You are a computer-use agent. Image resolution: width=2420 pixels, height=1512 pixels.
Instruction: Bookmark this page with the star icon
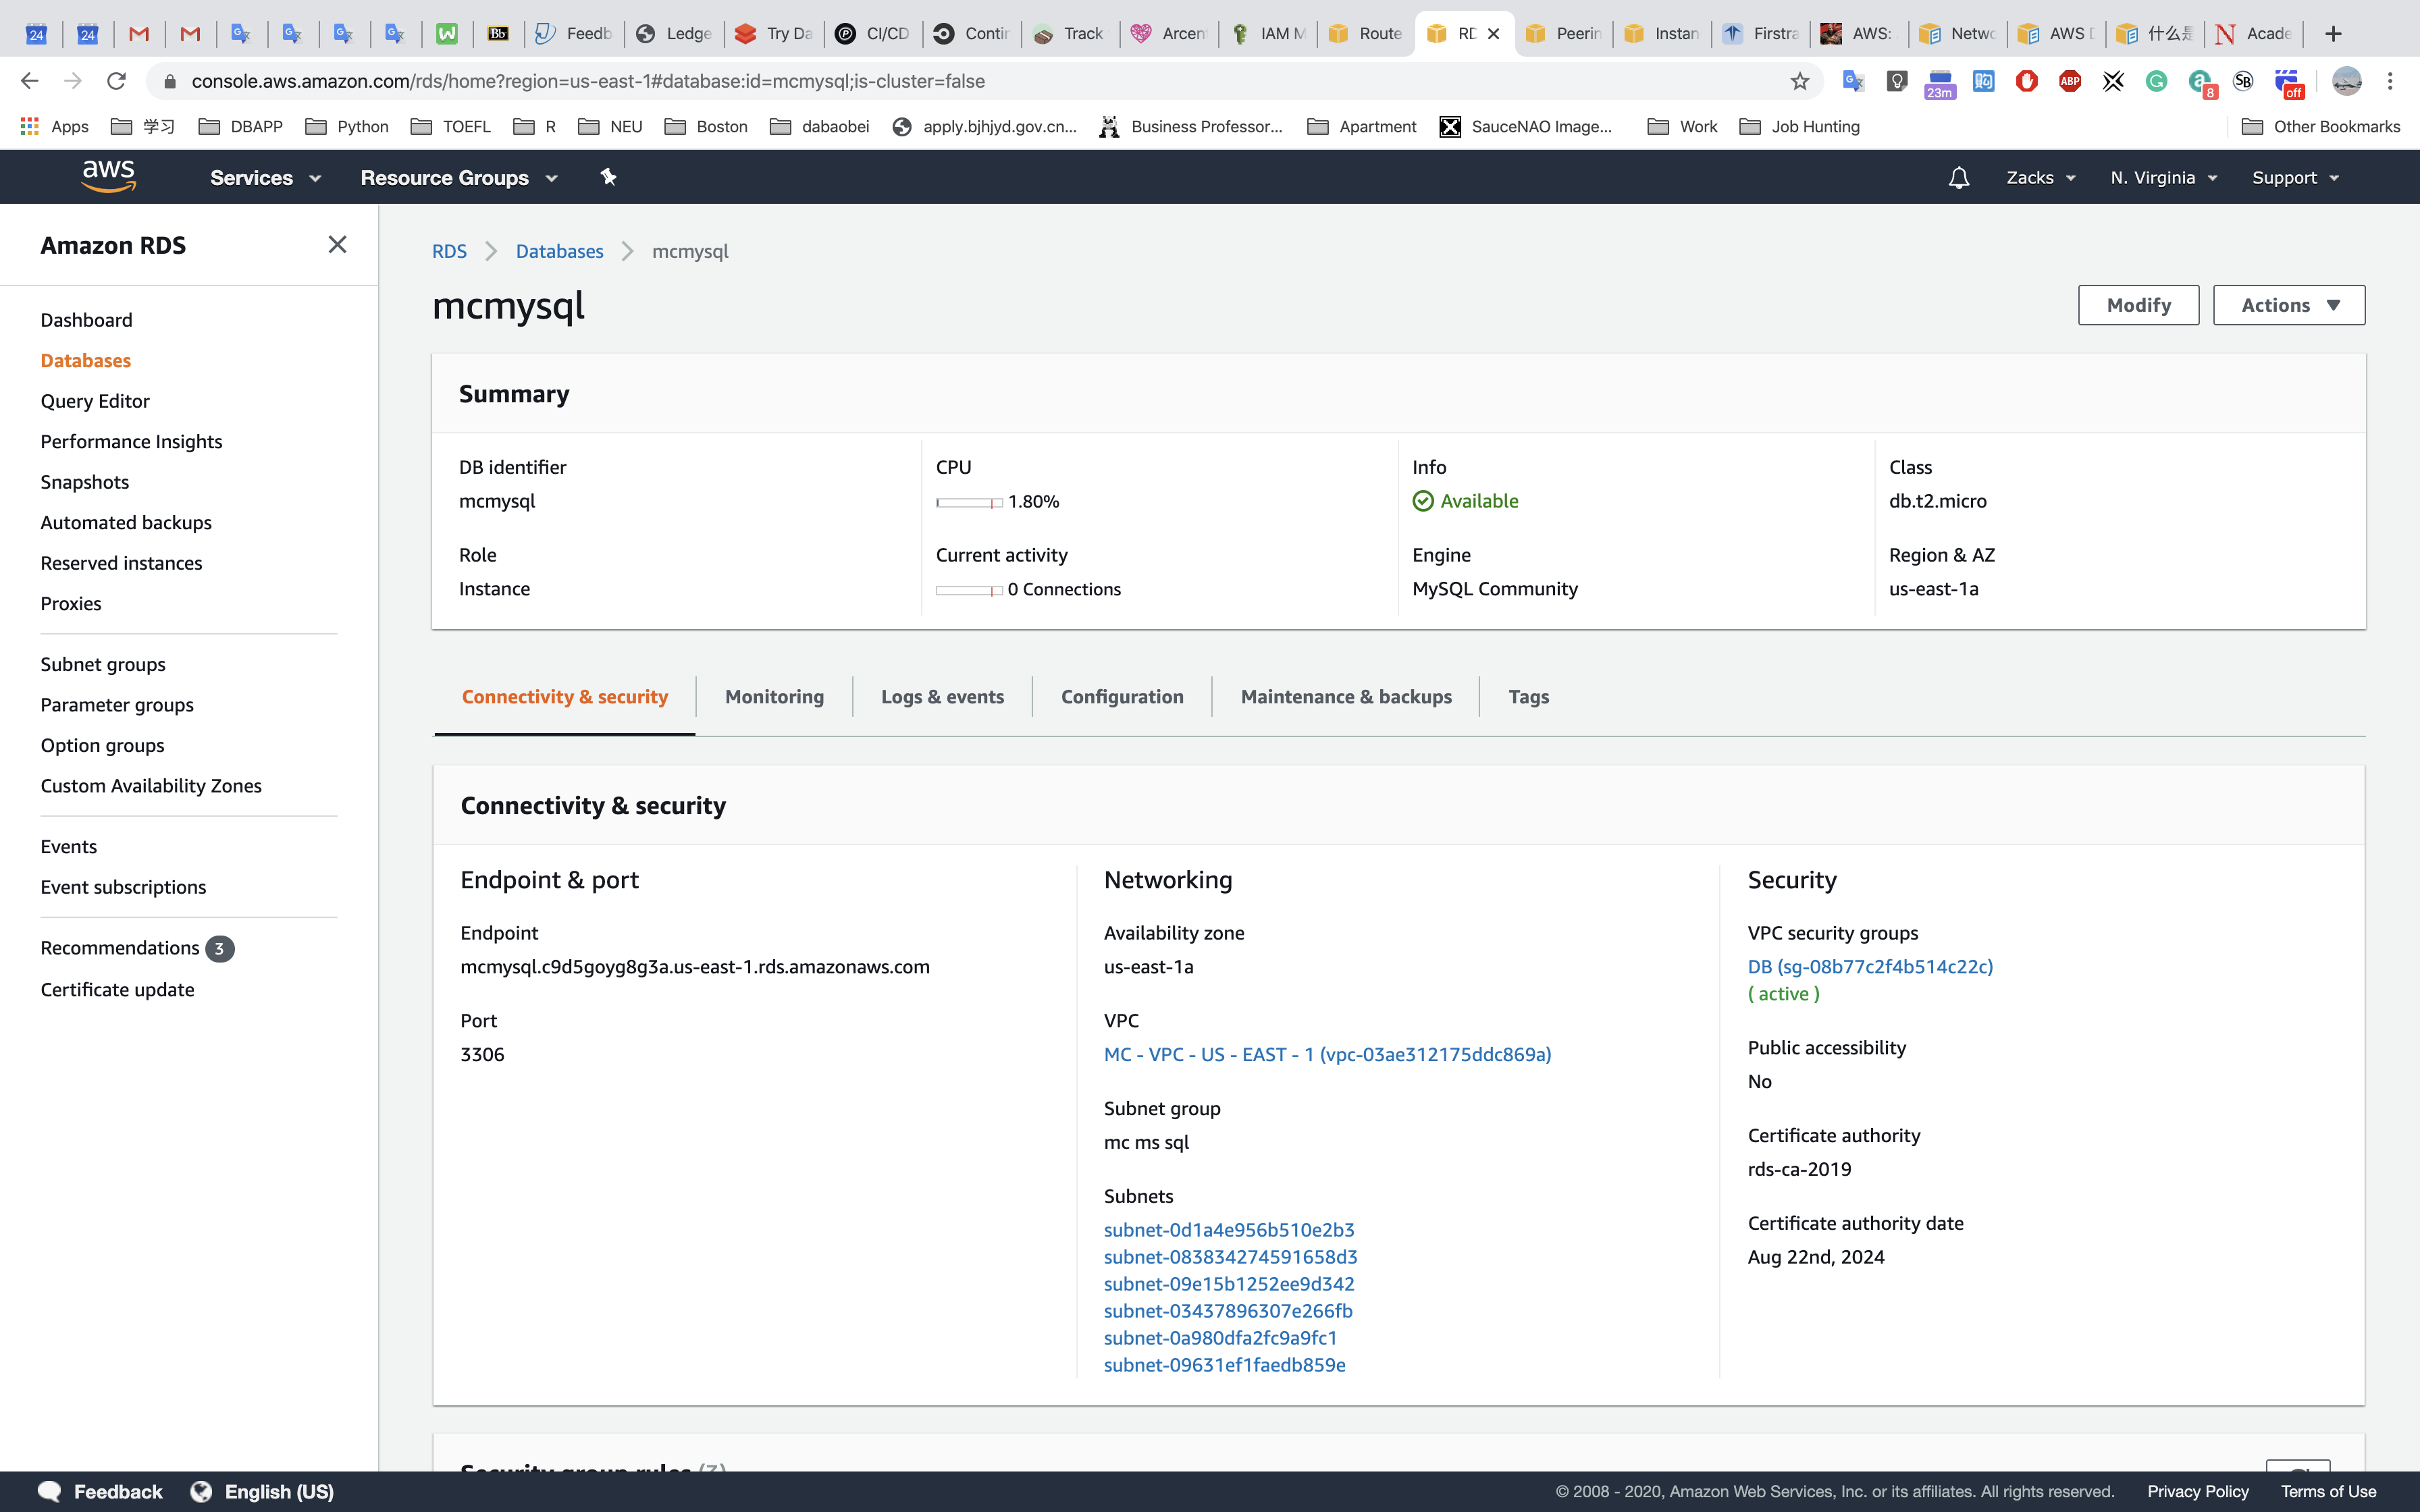1799,81
